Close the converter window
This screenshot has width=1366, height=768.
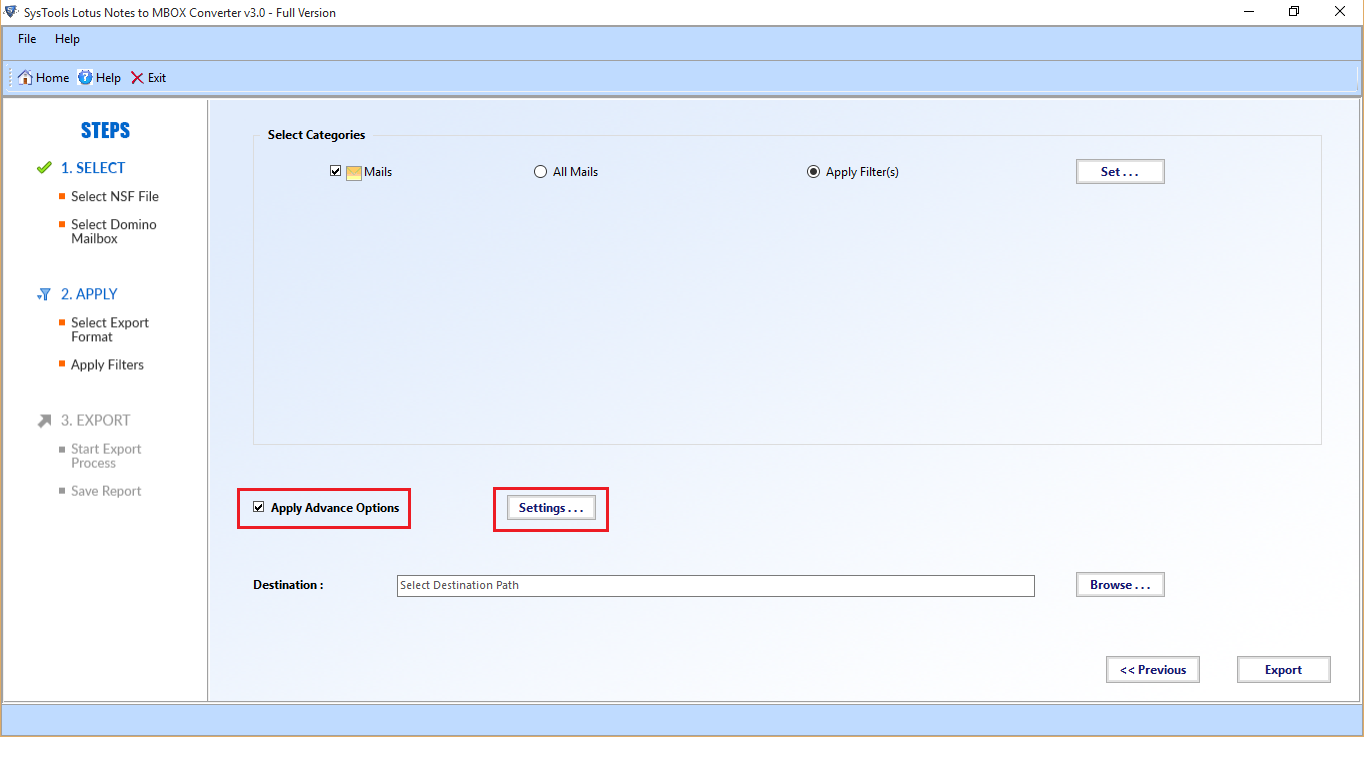pos(1340,12)
